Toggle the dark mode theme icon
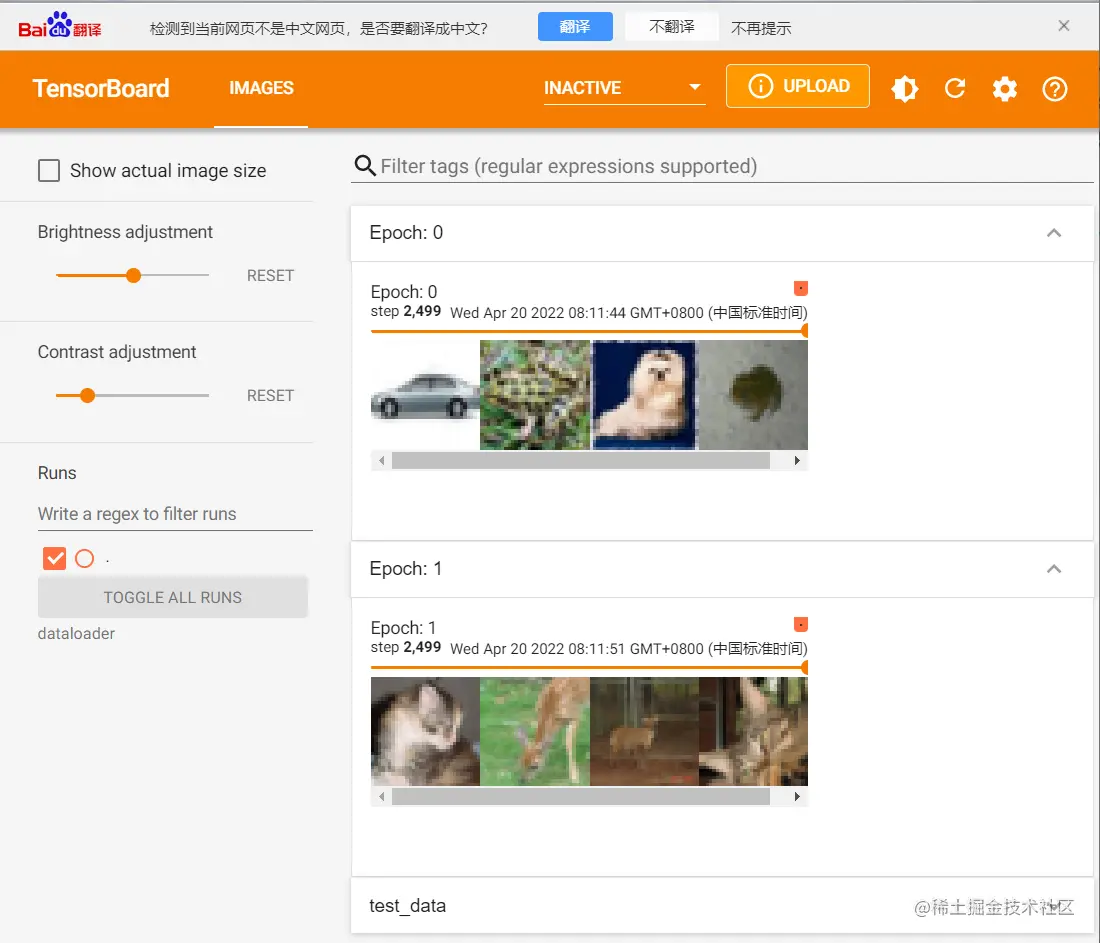The height and width of the screenshot is (943, 1100). [904, 89]
